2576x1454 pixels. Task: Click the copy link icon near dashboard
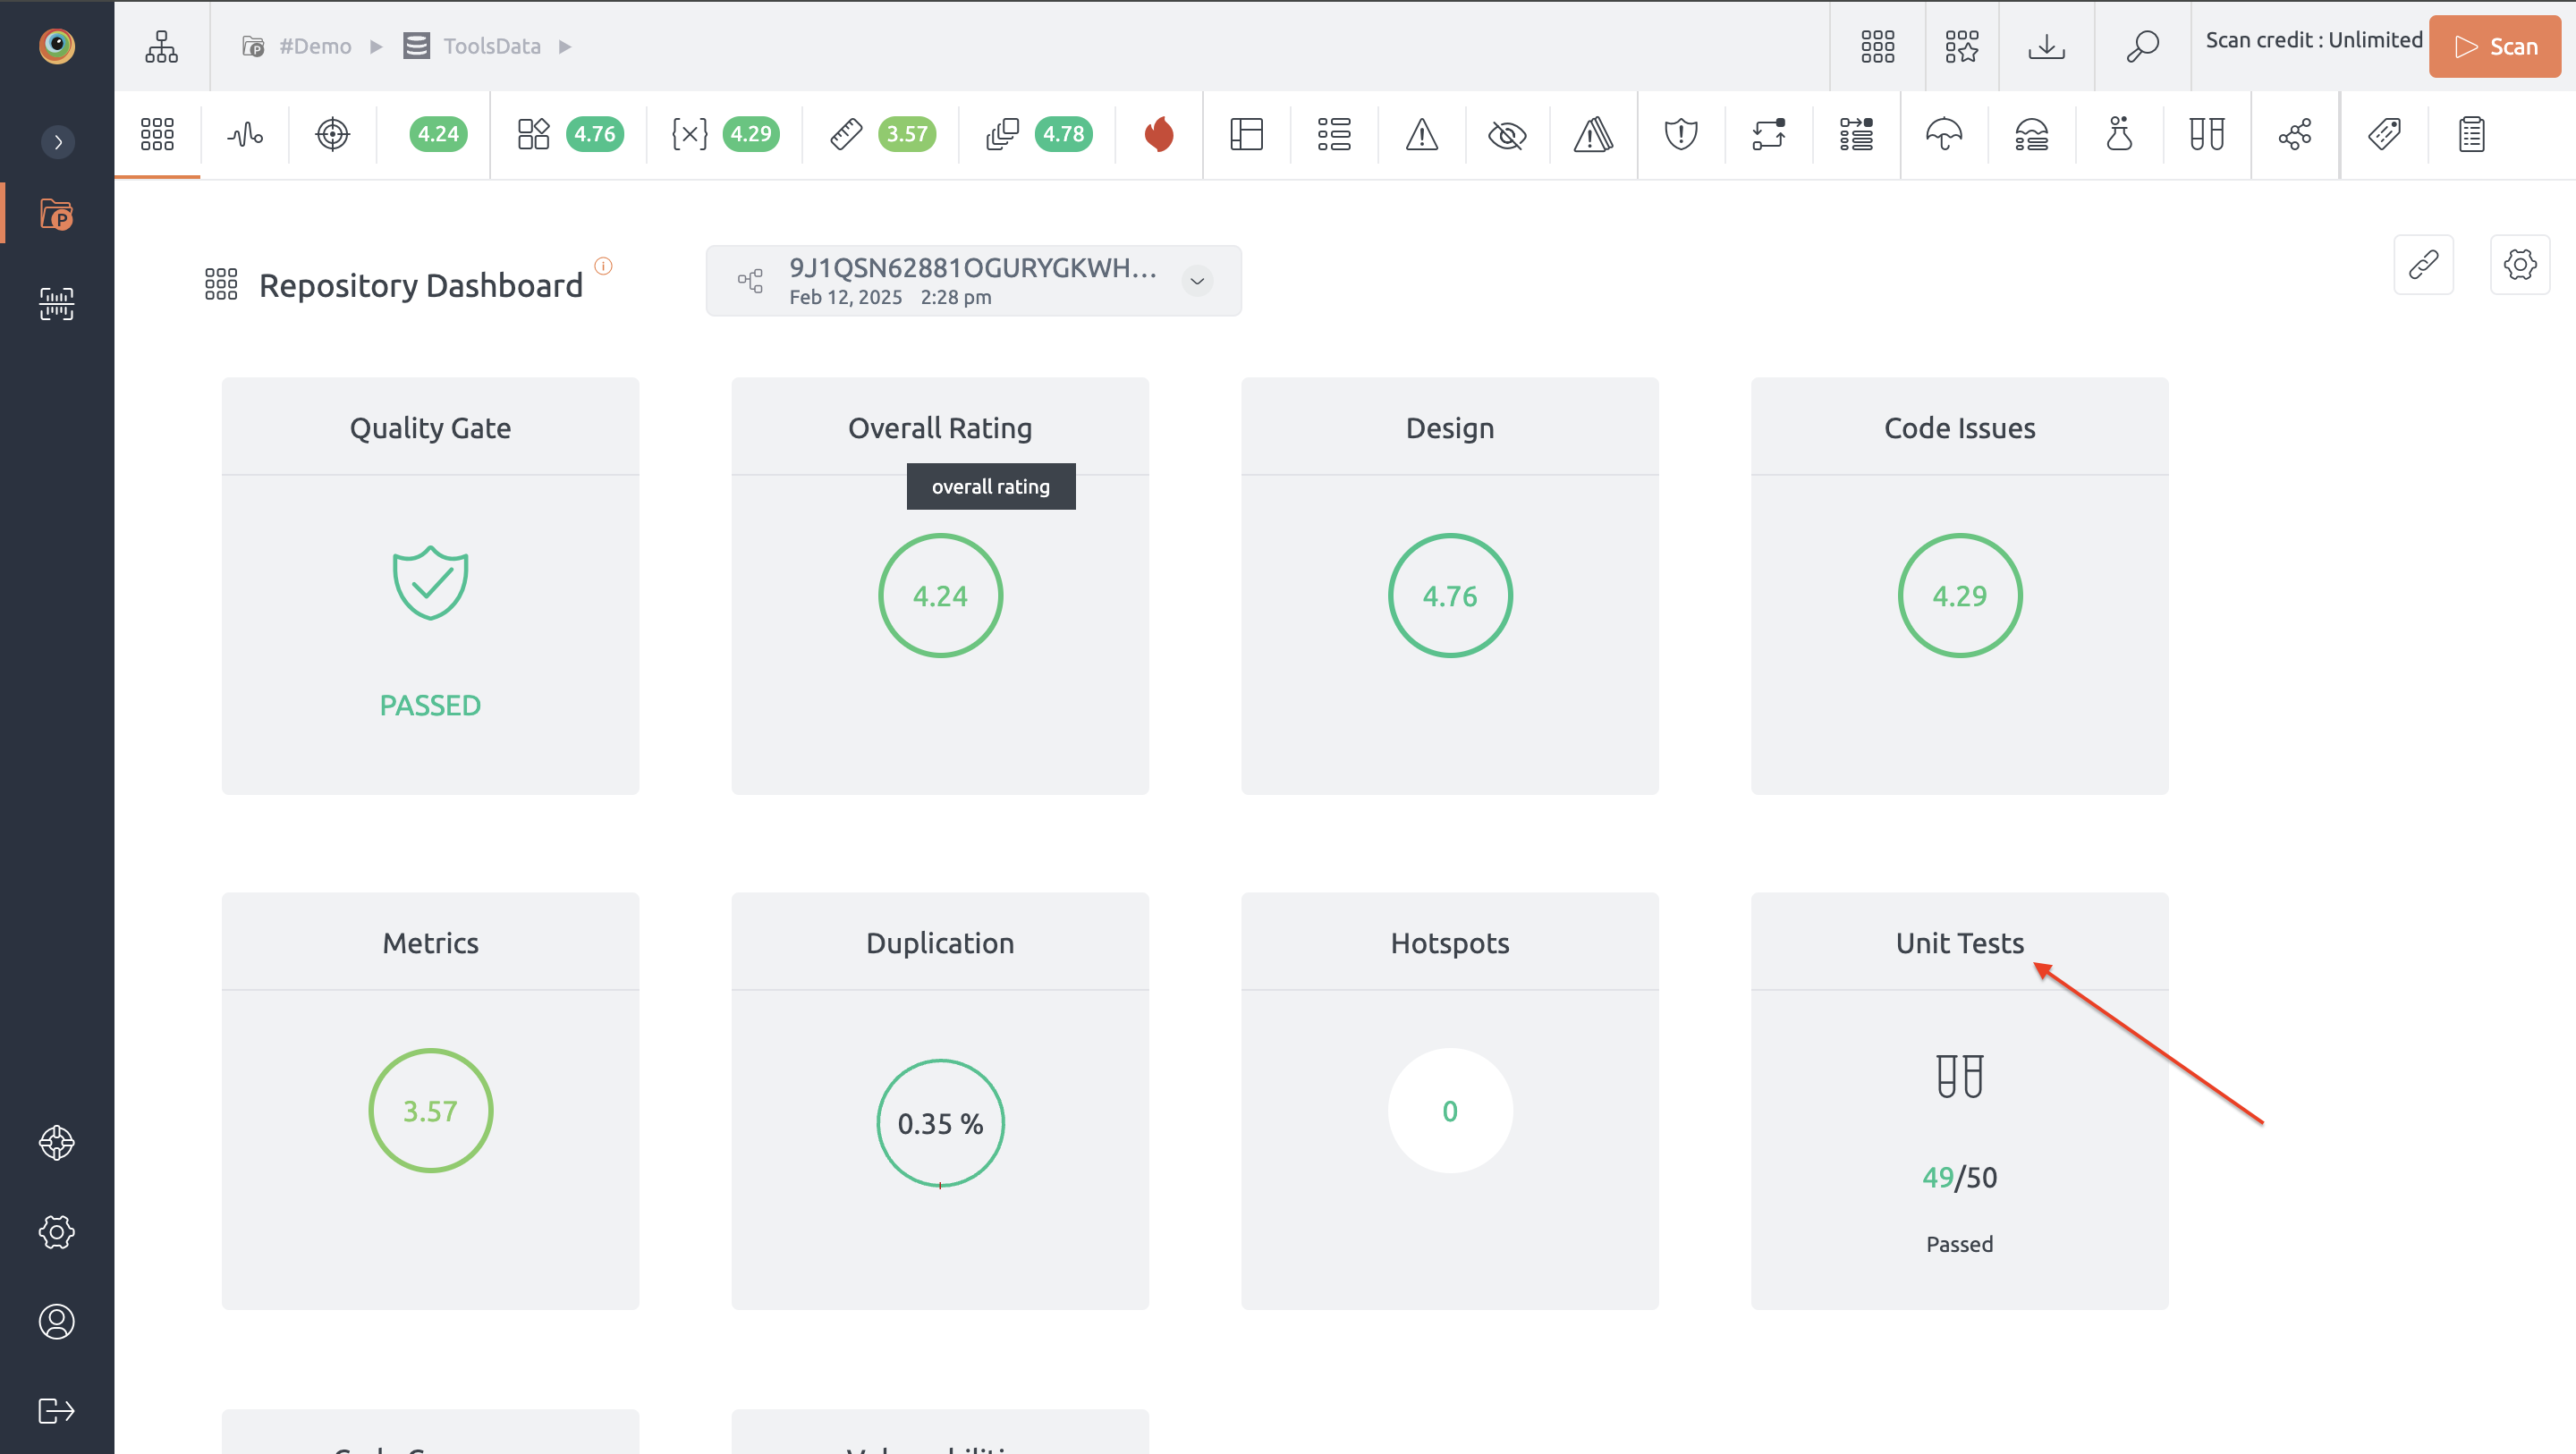click(x=2423, y=265)
